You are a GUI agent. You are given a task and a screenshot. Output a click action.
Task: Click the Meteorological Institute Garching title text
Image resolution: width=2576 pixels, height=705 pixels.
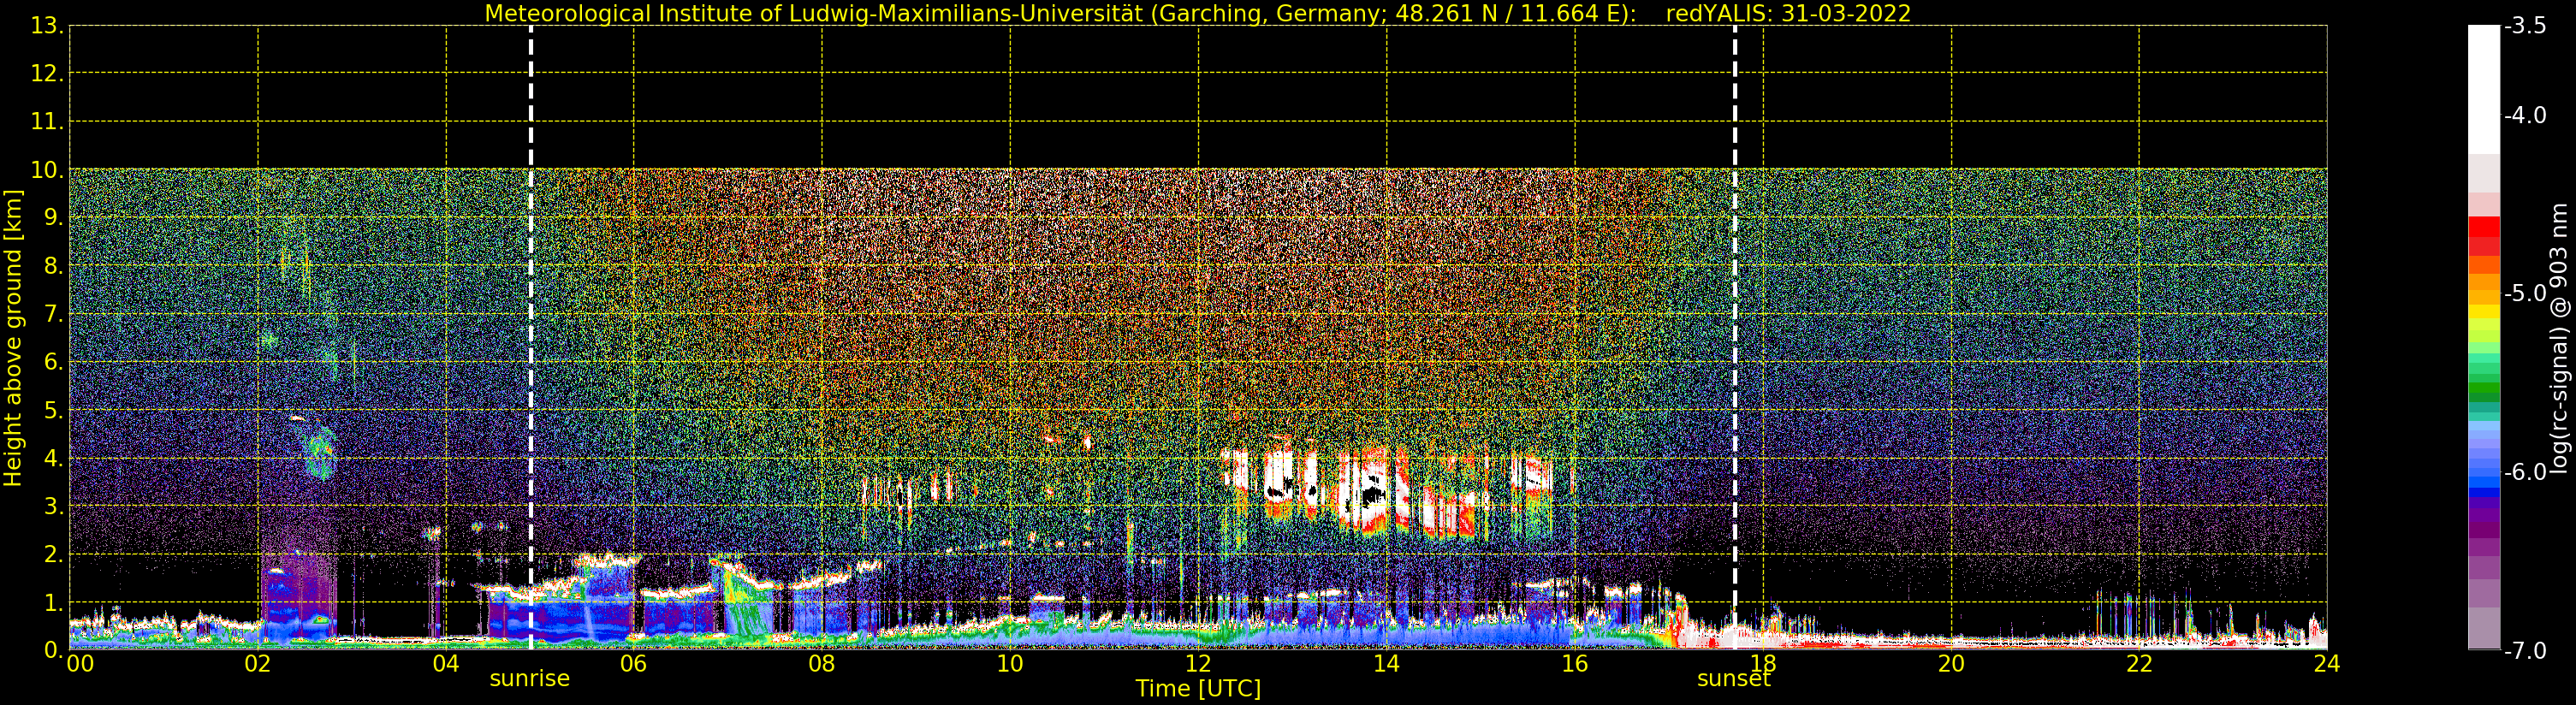[1060, 14]
